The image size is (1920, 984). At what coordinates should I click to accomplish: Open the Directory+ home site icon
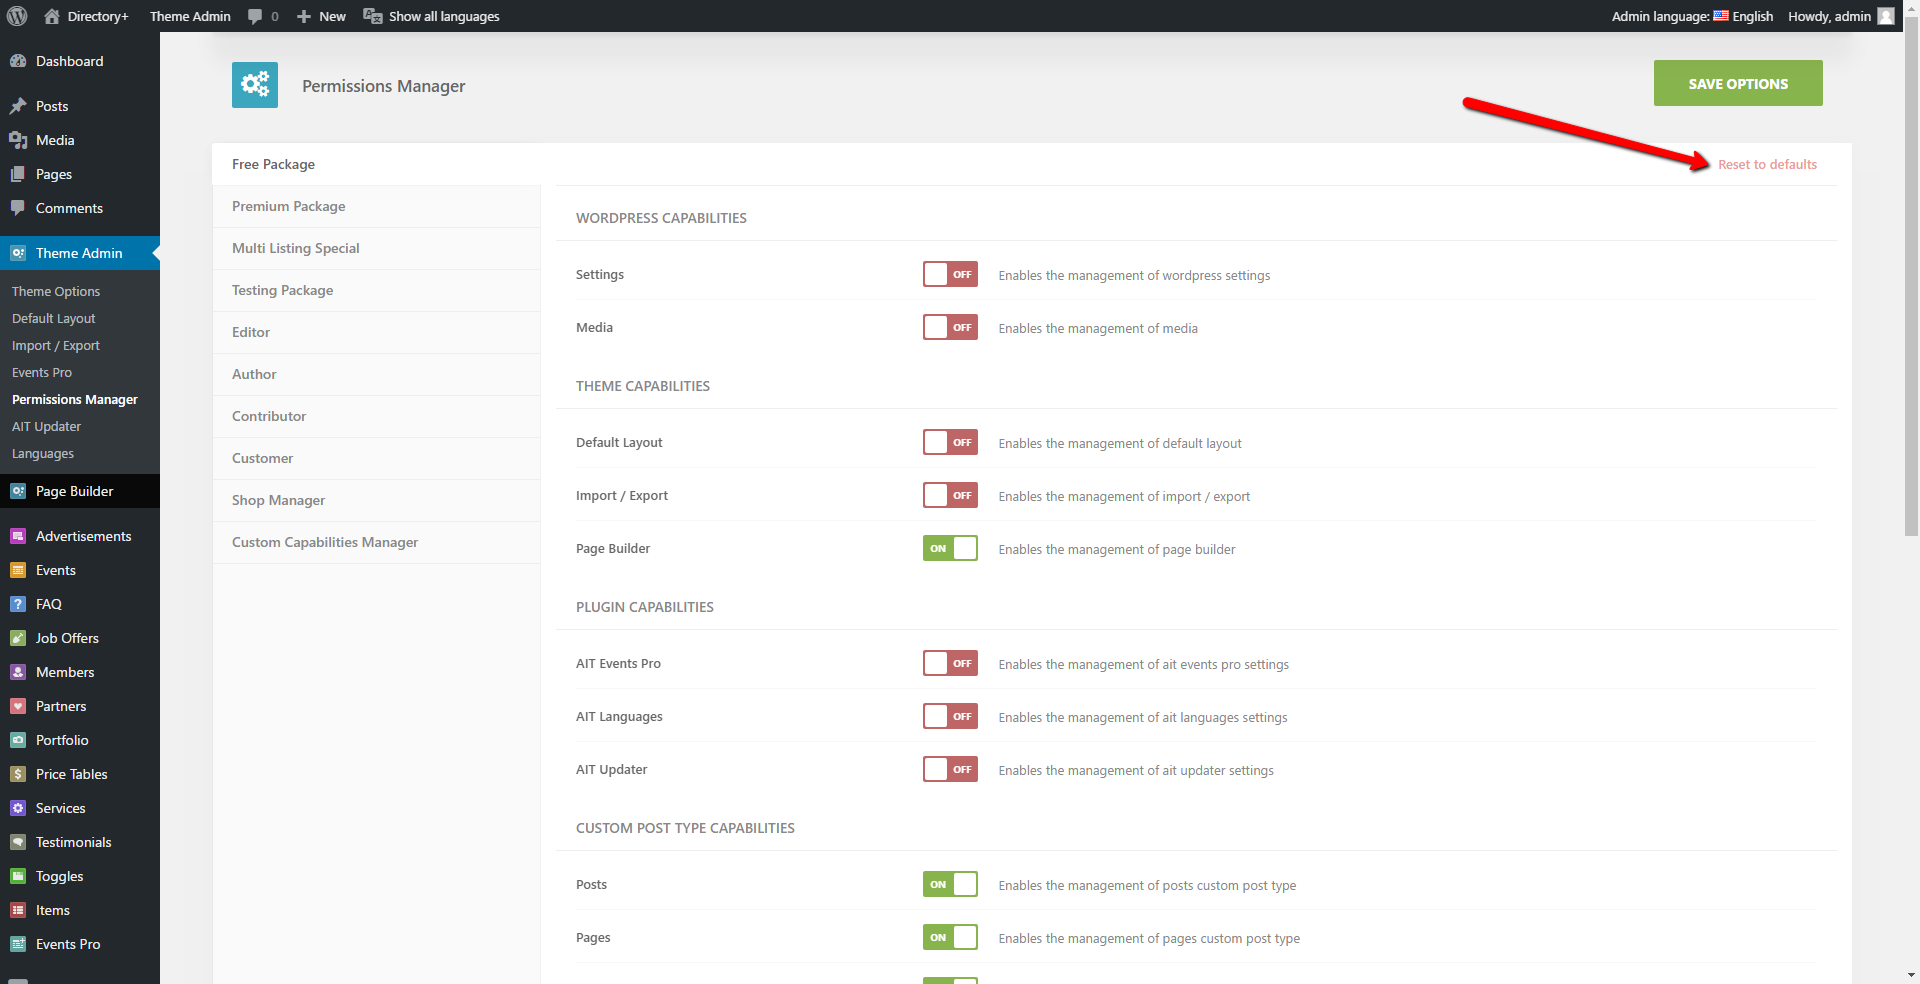tap(52, 16)
